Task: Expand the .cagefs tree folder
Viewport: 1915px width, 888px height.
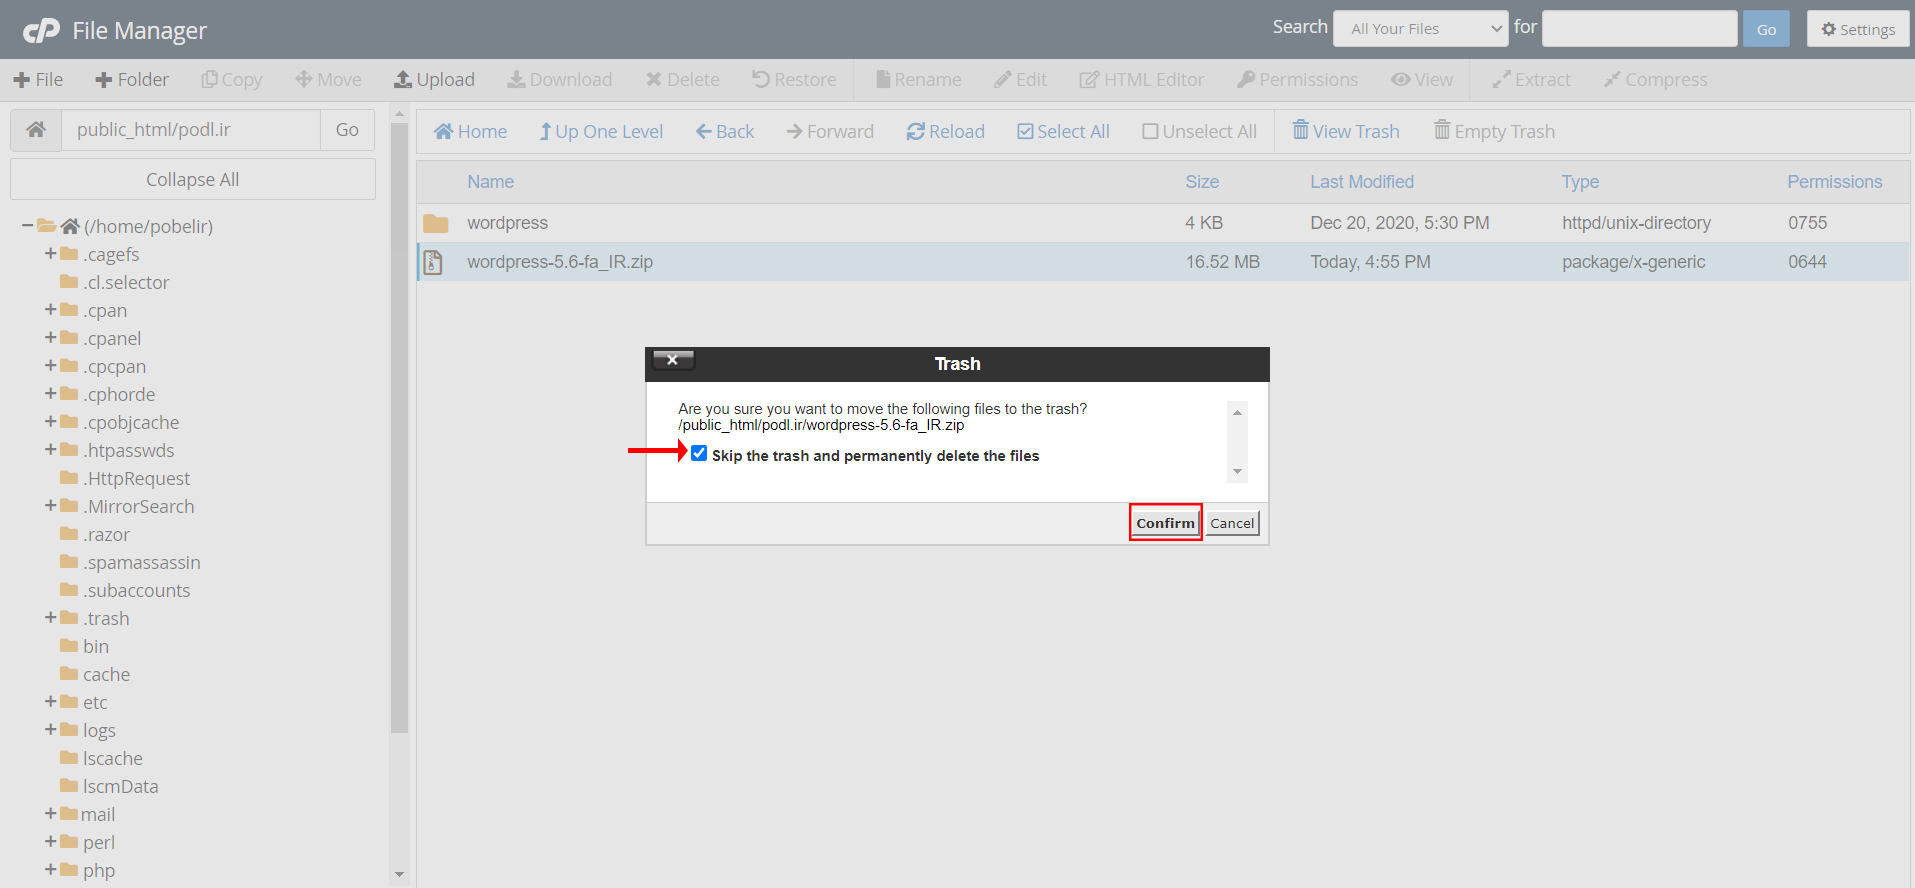Action: (x=50, y=254)
